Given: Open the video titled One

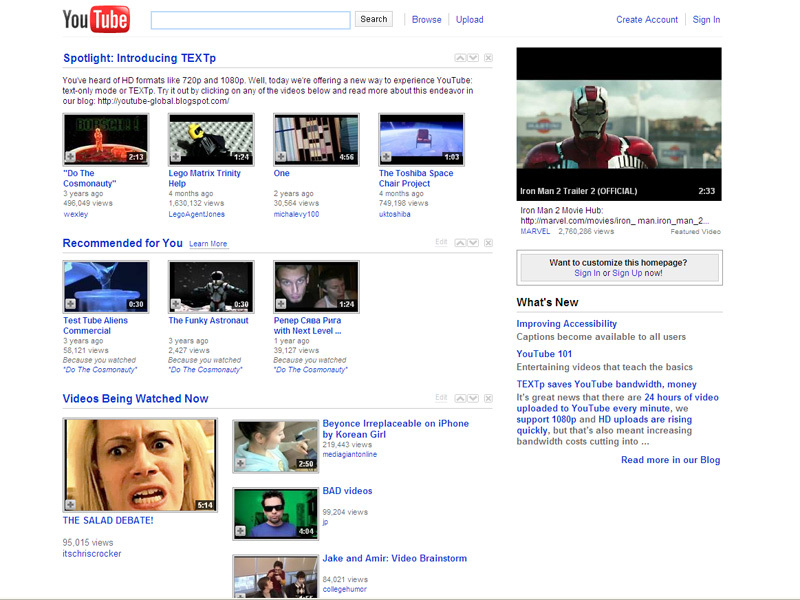Looking at the screenshot, I should coord(282,173).
